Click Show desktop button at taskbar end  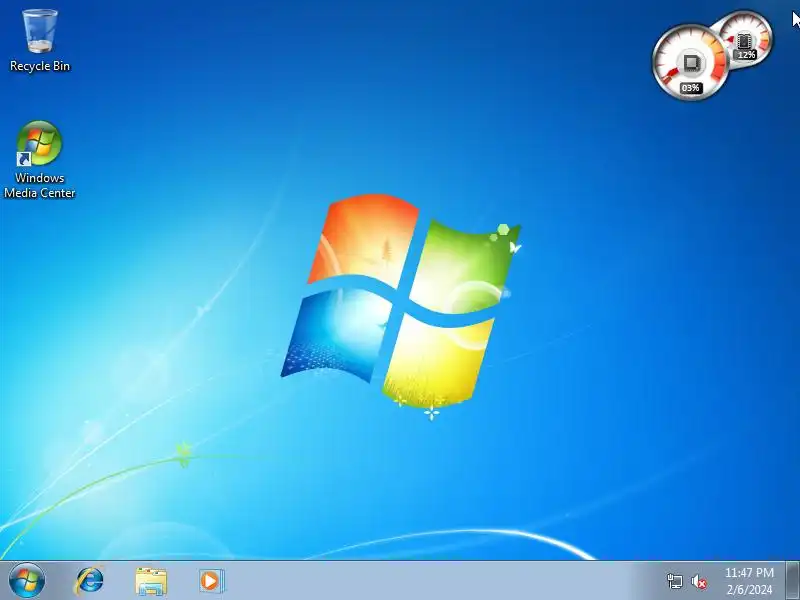click(x=793, y=581)
